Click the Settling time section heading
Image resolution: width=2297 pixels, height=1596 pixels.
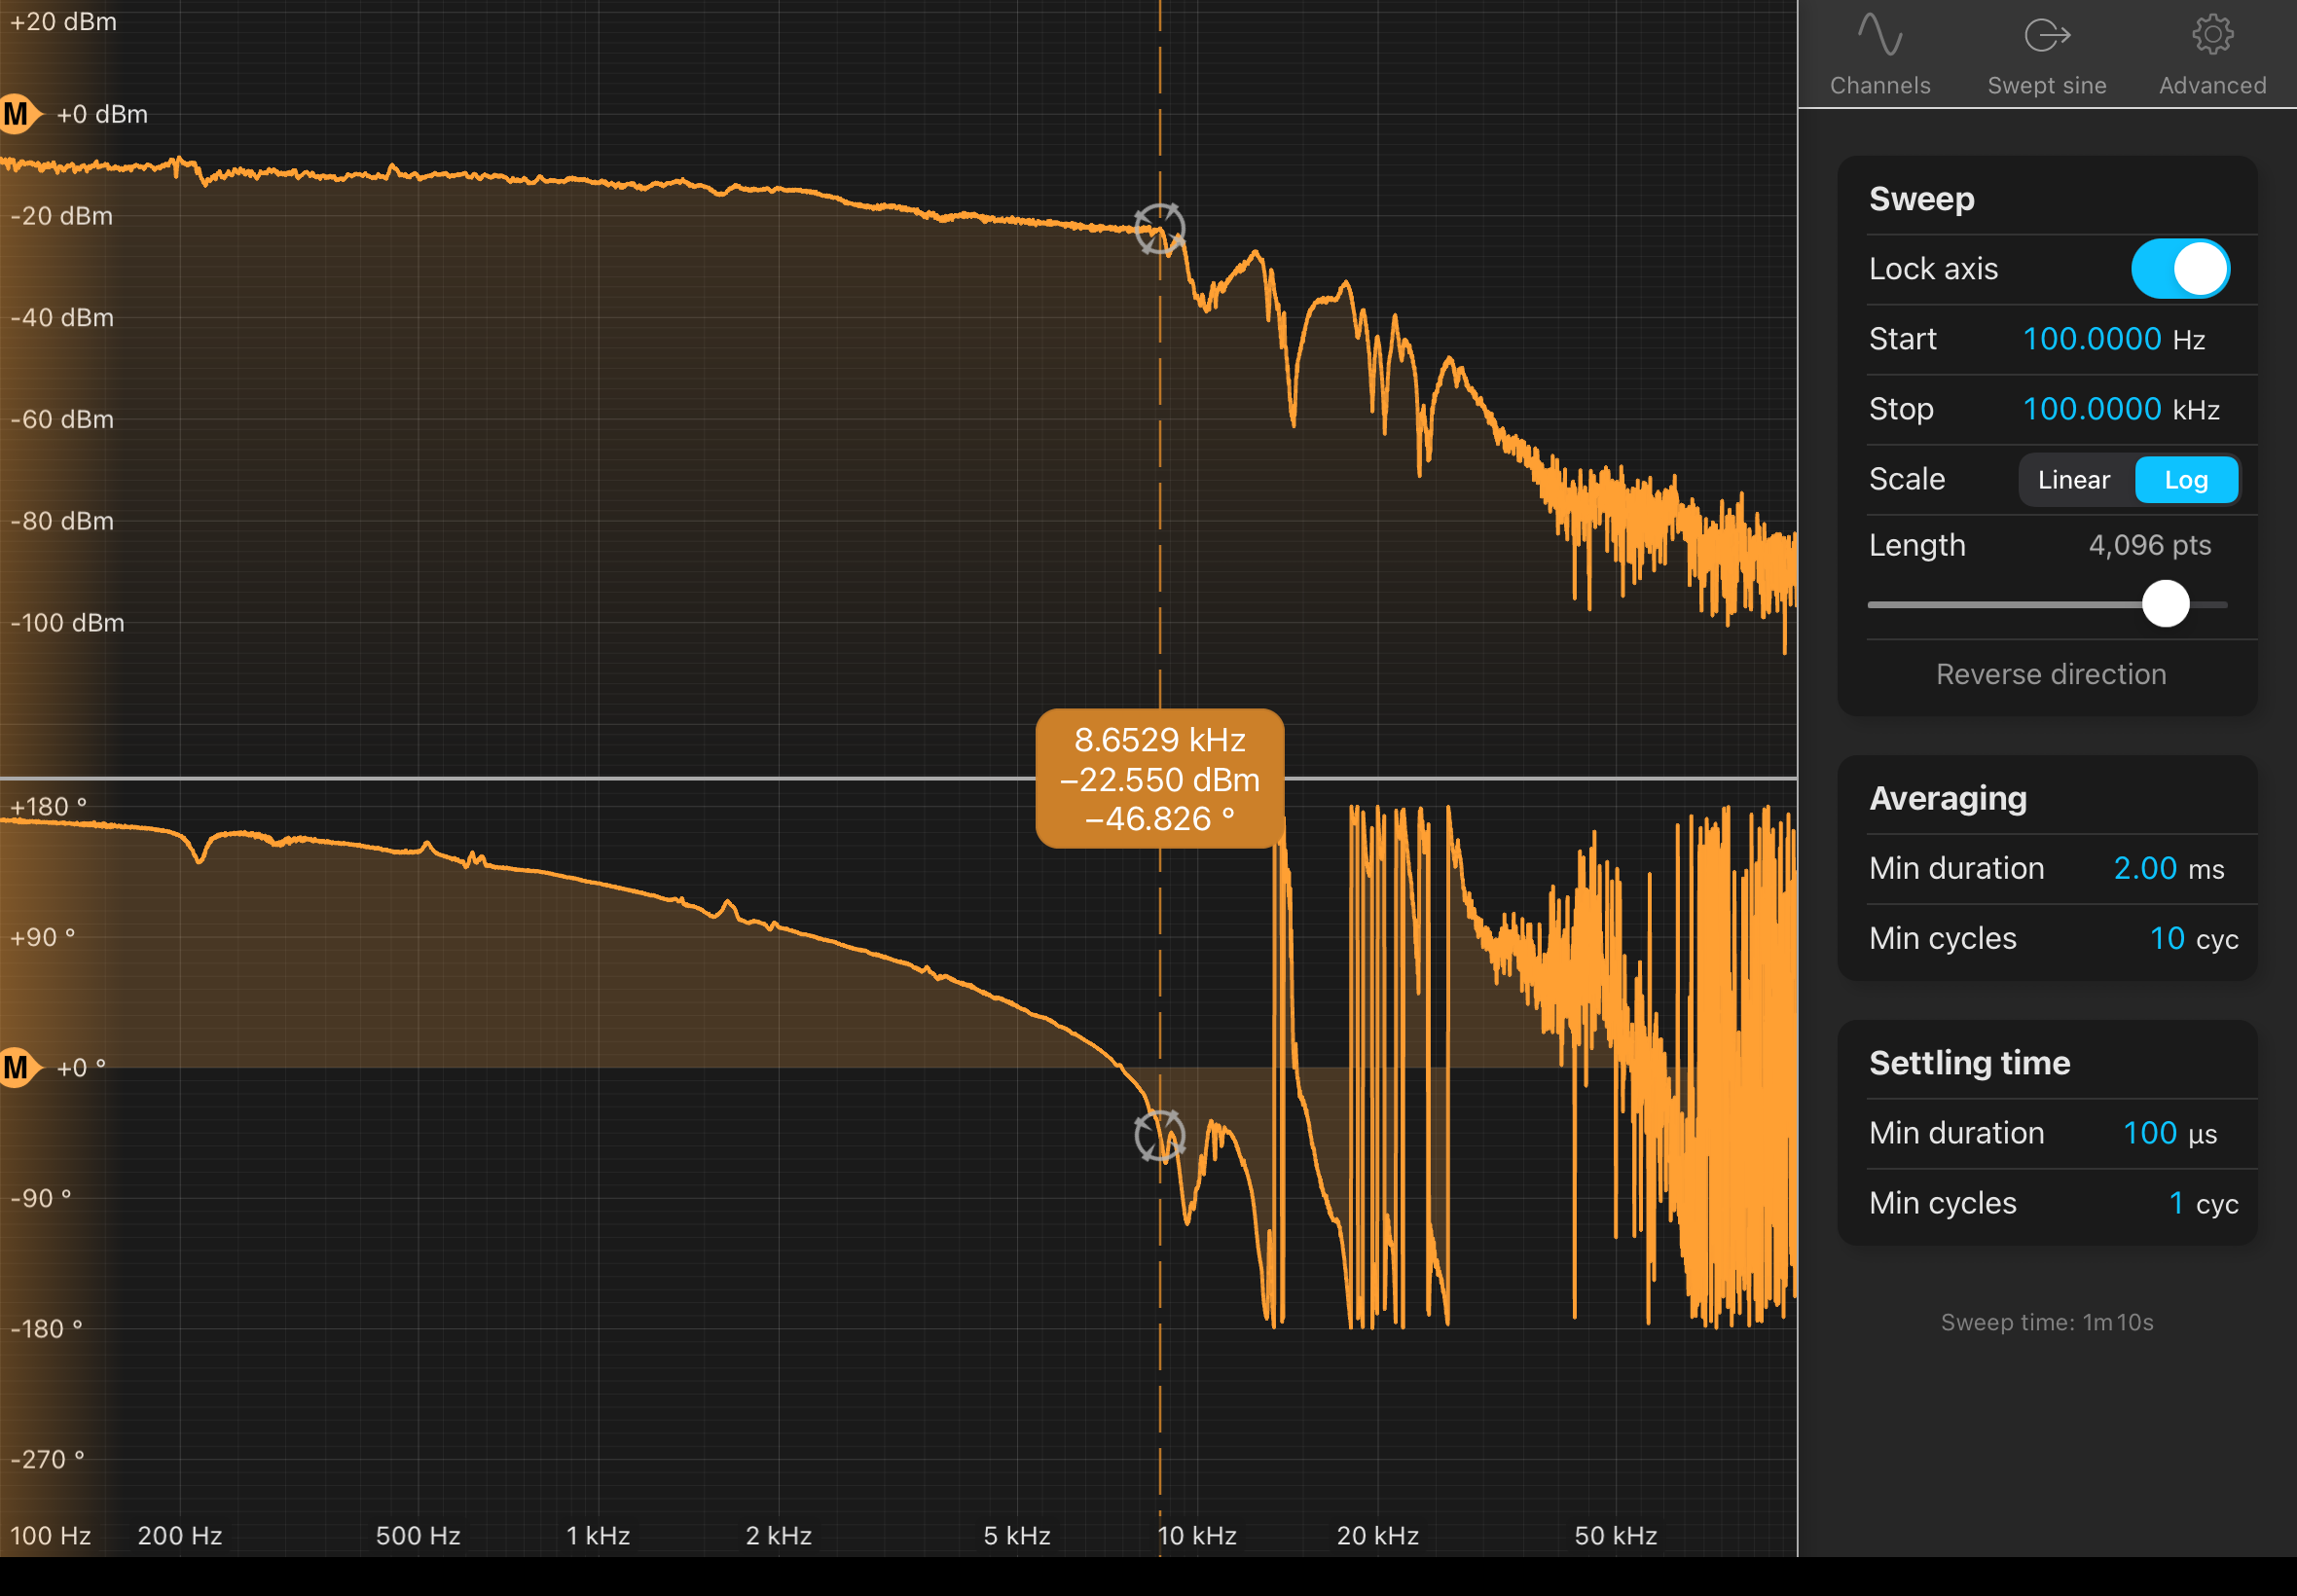tap(1969, 1062)
